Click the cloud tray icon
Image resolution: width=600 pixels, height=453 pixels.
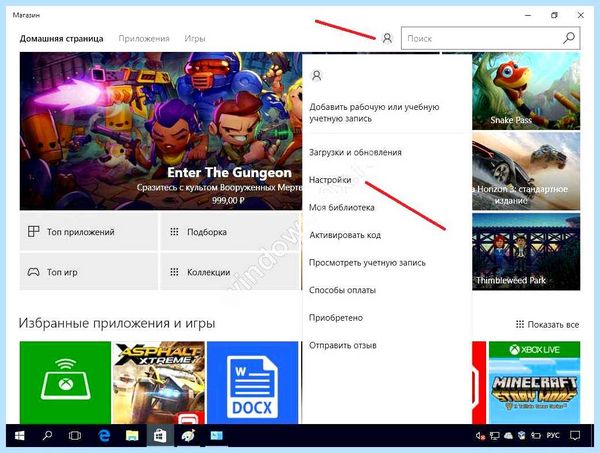tap(508, 435)
